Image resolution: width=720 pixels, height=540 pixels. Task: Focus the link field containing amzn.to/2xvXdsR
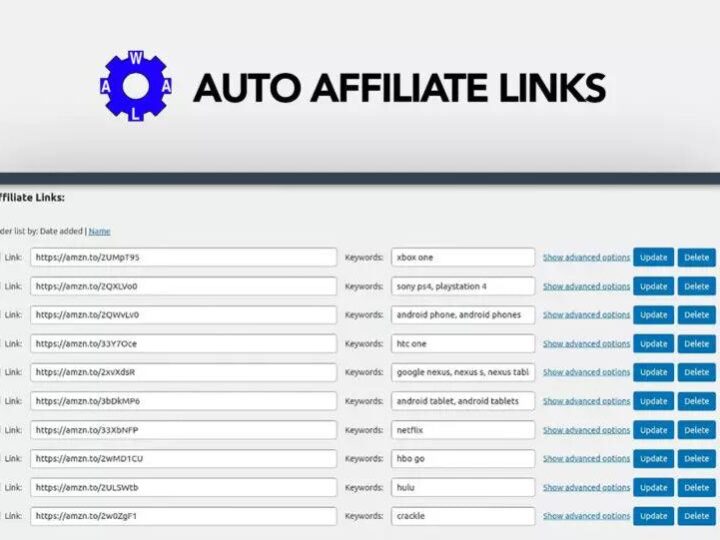(x=184, y=372)
